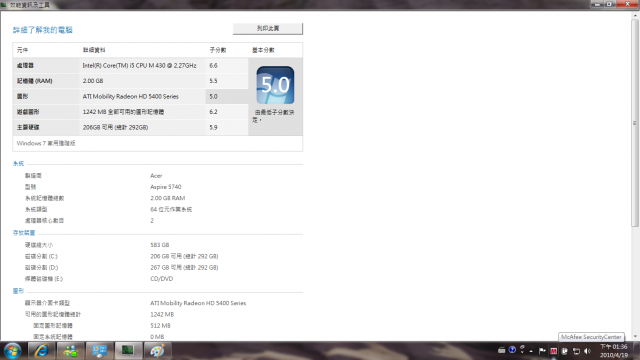This screenshot has width=640, height=360.
Task: Click the blue help tray icon
Action: [512, 350]
